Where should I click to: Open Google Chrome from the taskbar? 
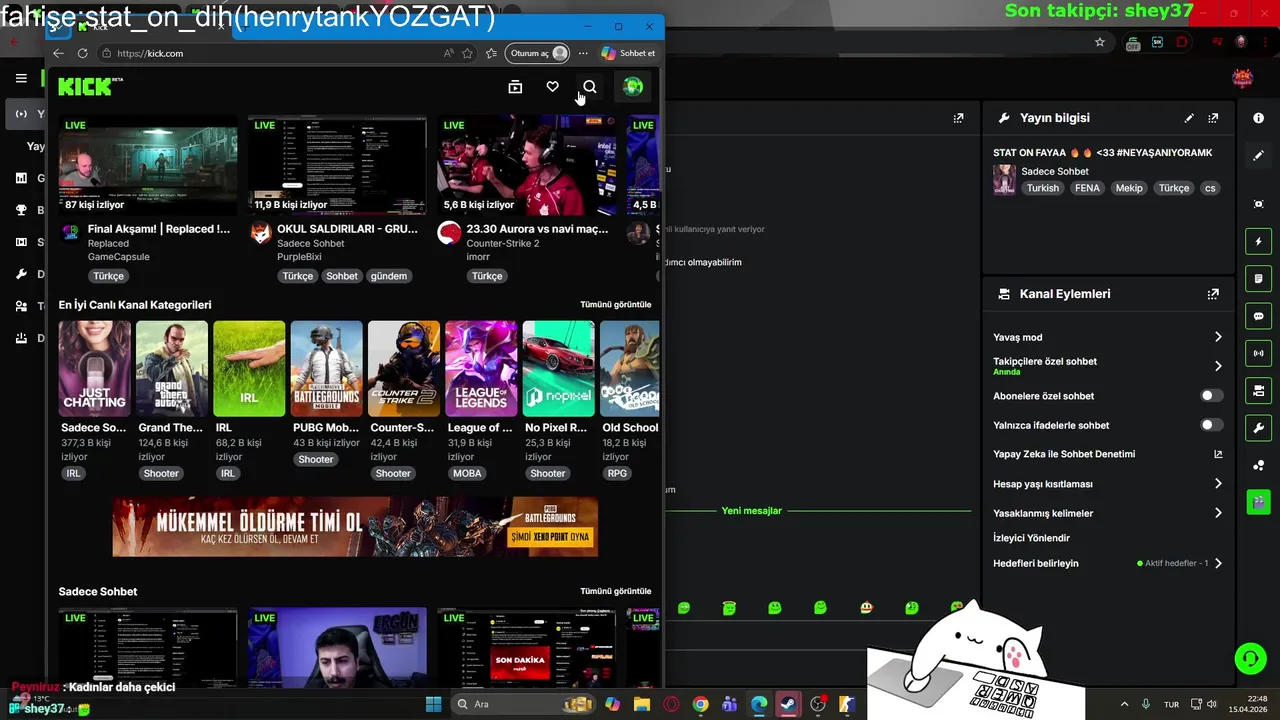[700, 704]
